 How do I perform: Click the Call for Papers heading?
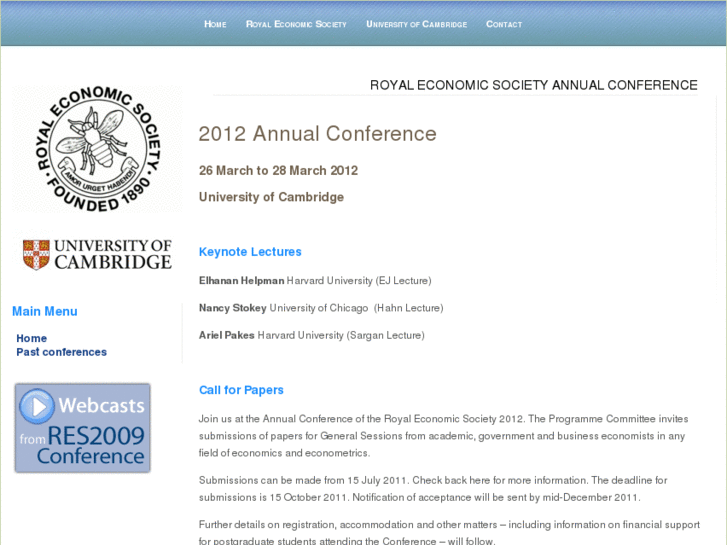[x=241, y=390]
